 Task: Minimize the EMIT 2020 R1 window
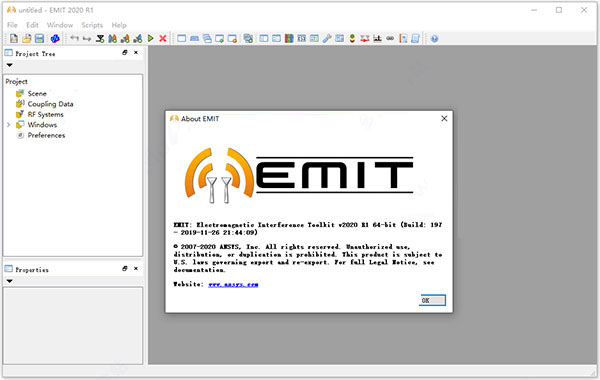coord(534,10)
